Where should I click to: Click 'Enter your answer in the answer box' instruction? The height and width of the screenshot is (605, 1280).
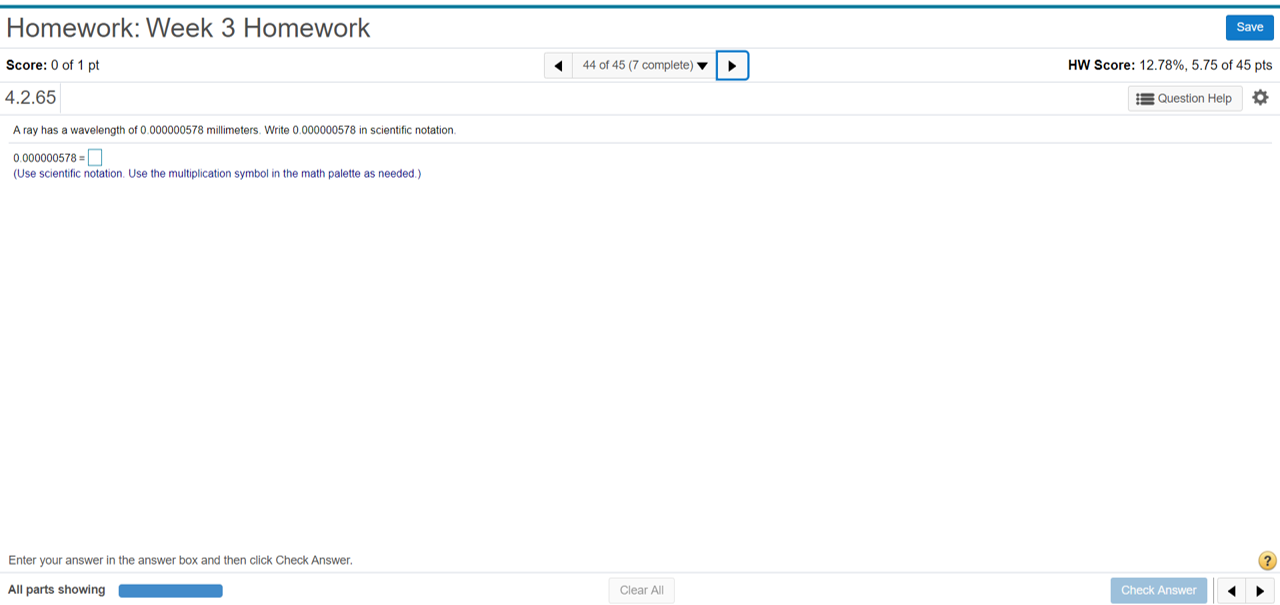[180, 560]
